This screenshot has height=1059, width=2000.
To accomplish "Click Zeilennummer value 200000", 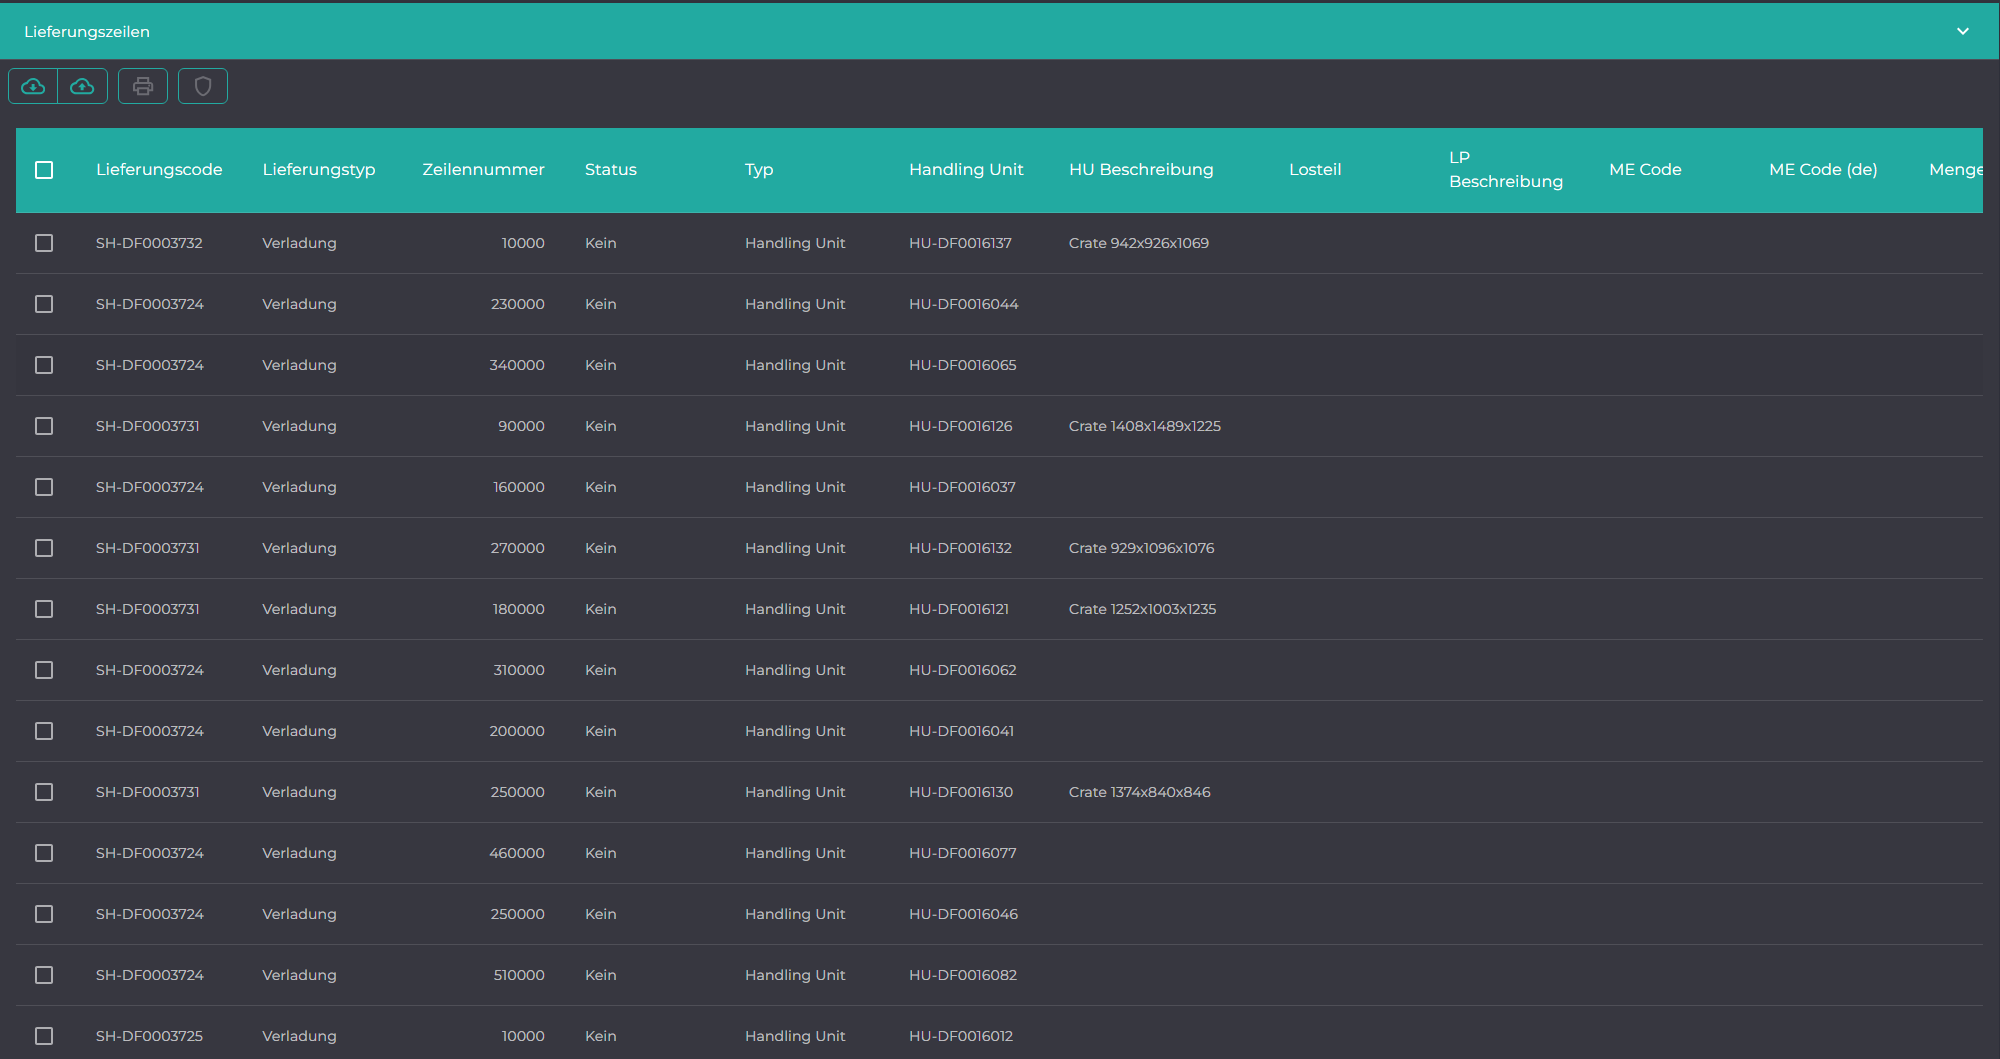I will coord(517,731).
